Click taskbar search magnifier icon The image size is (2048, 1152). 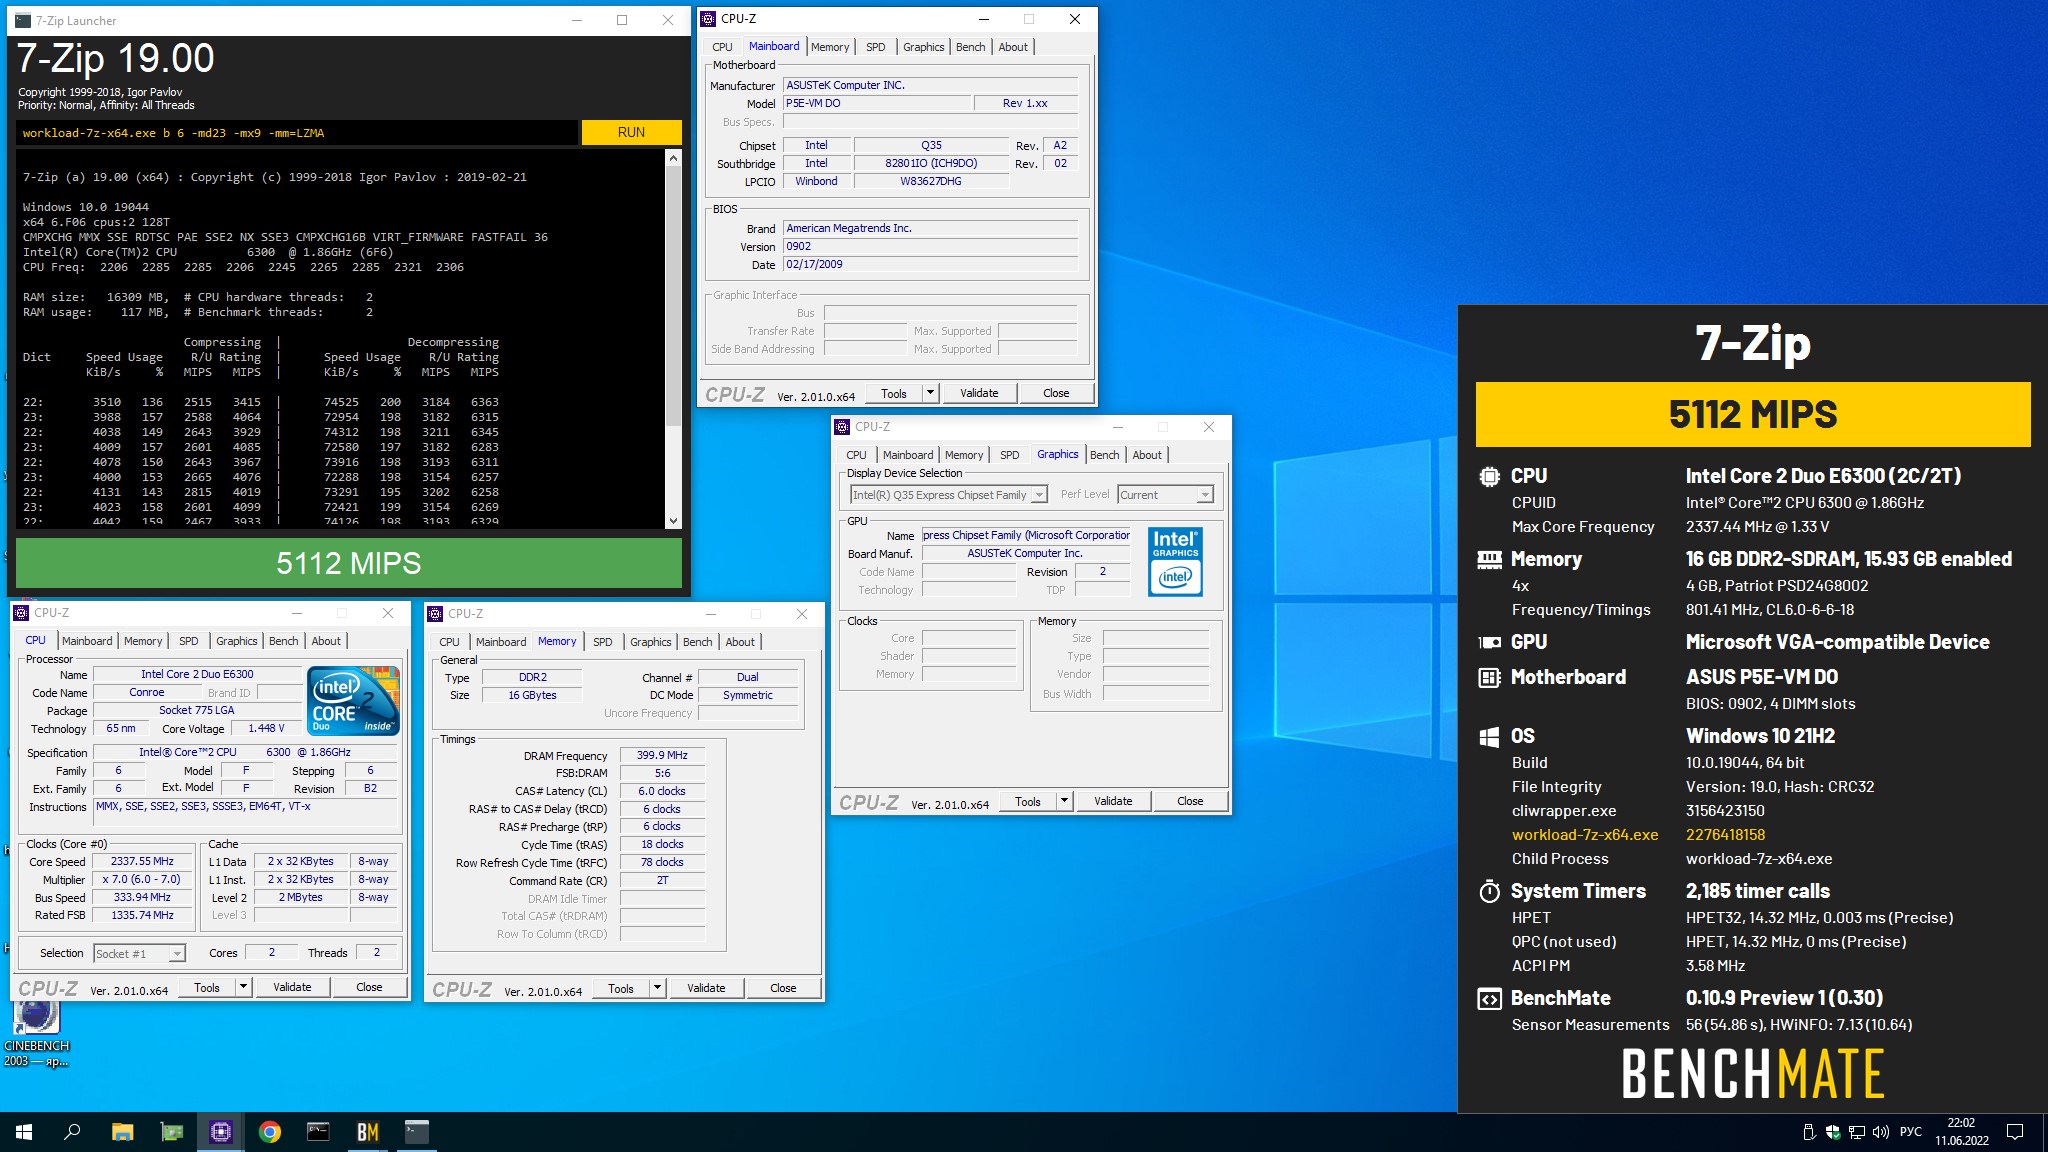72,1132
